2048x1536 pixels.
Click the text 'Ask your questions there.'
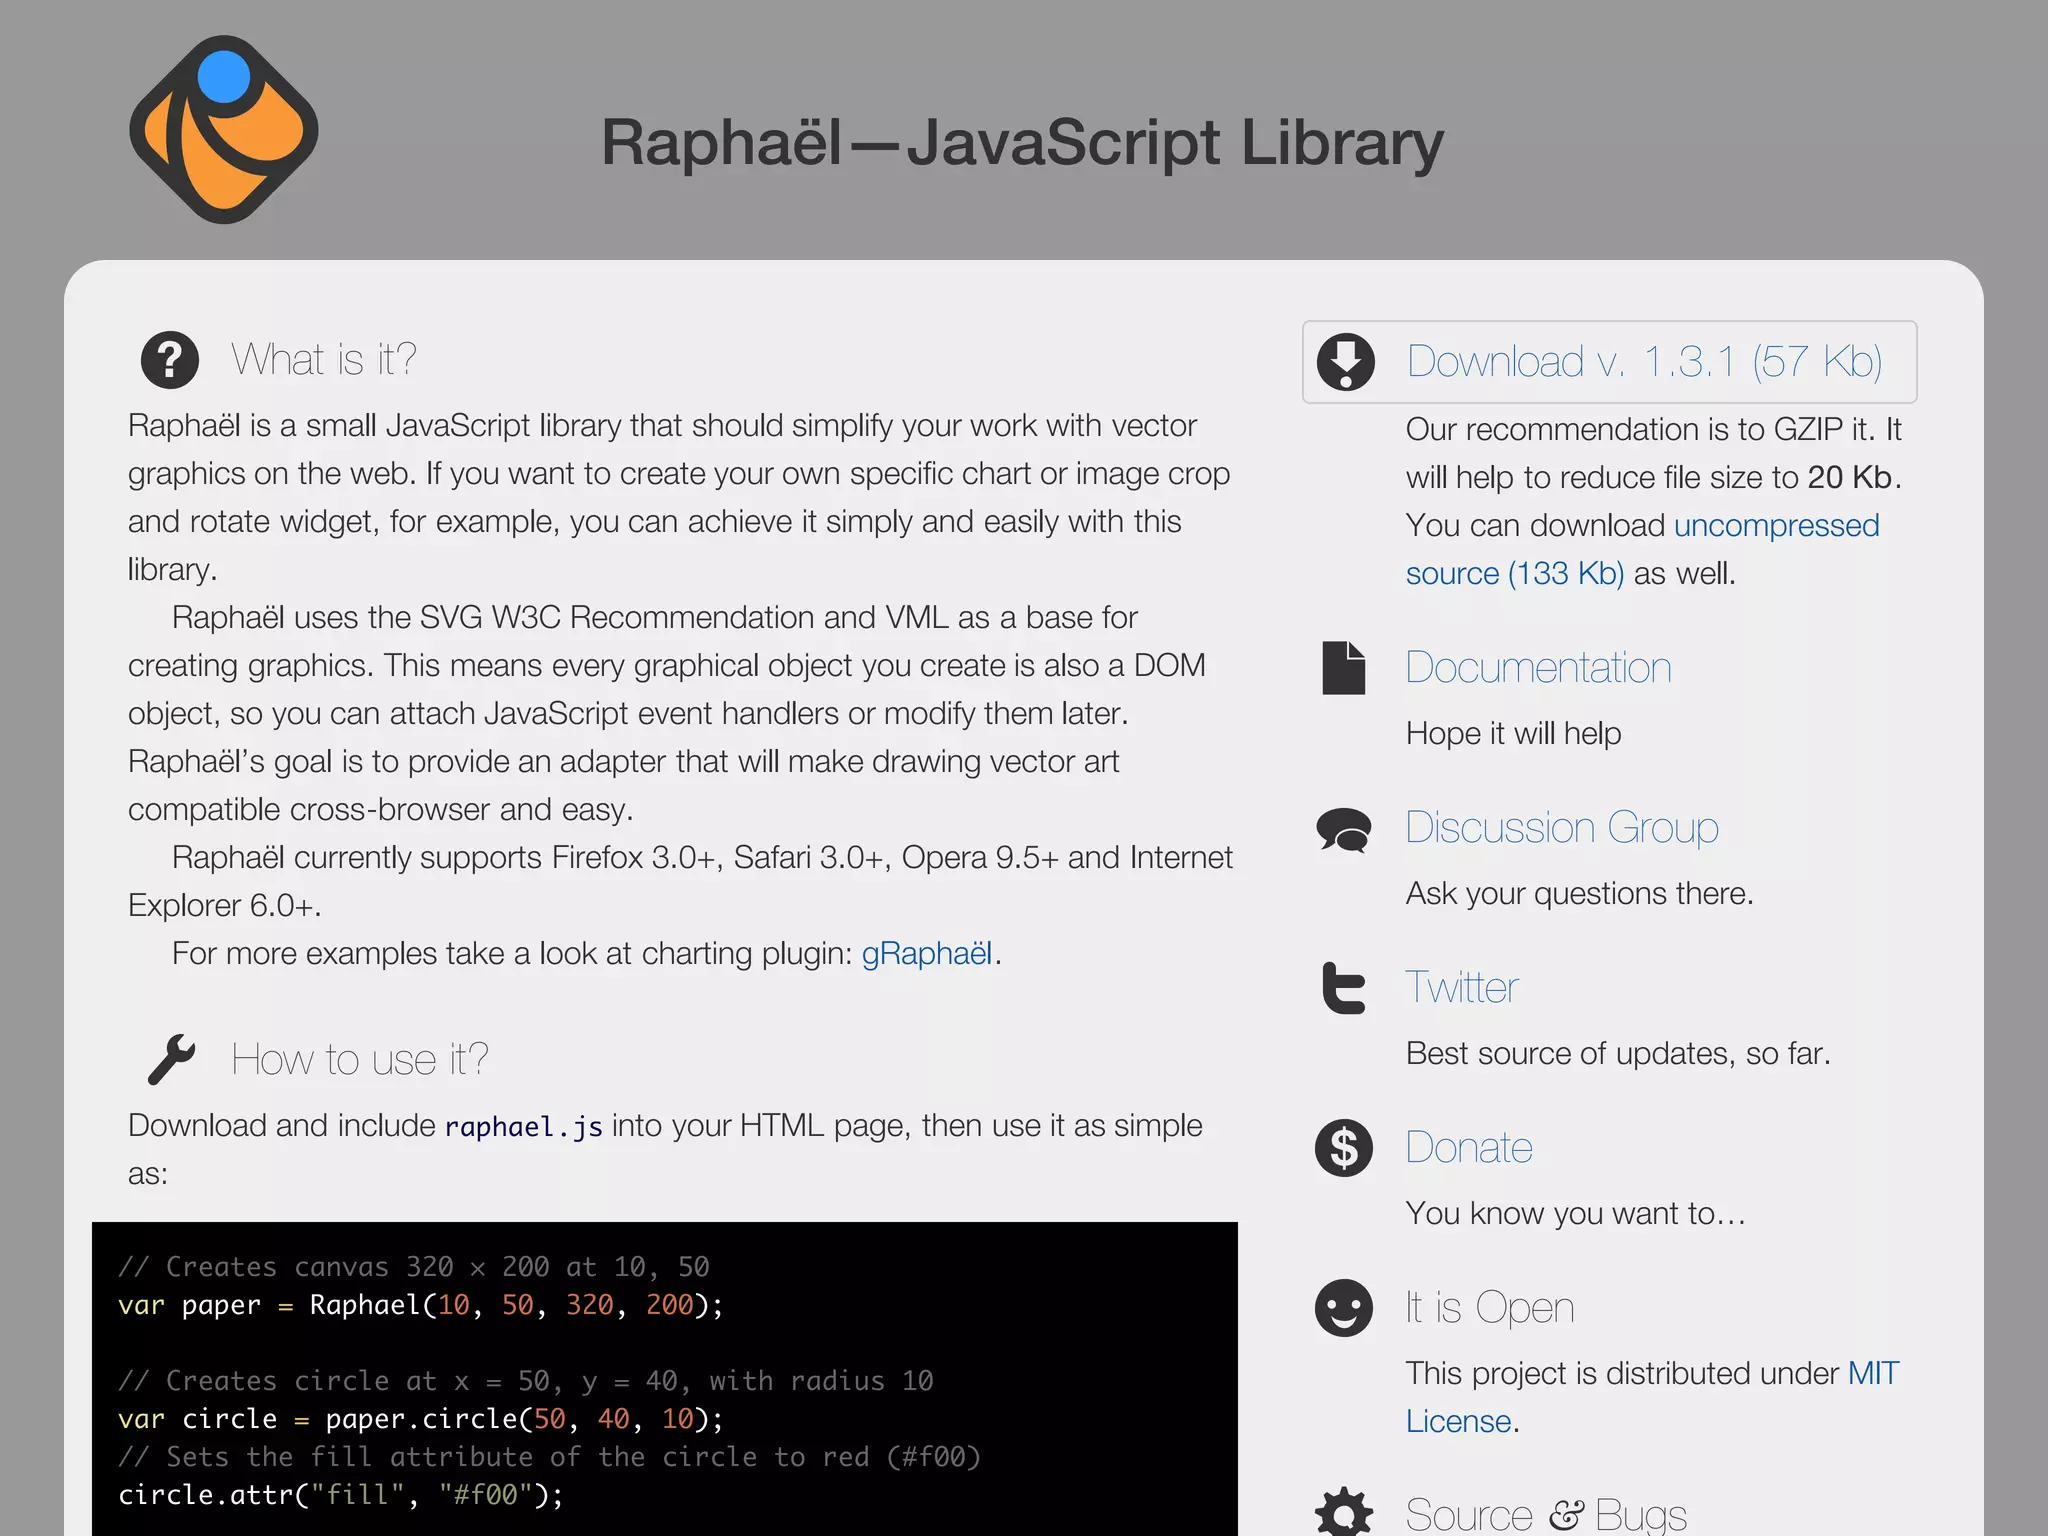point(1580,894)
